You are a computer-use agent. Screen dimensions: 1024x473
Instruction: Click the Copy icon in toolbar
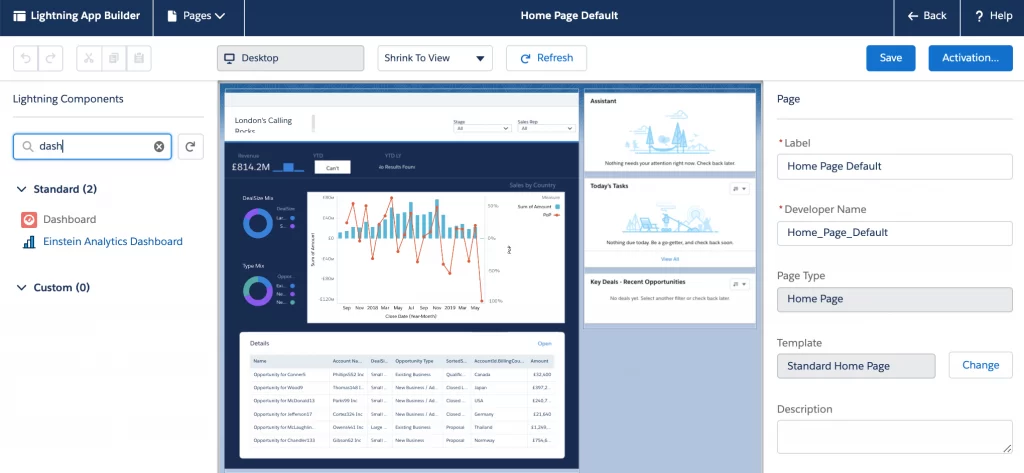[x=114, y=58]
